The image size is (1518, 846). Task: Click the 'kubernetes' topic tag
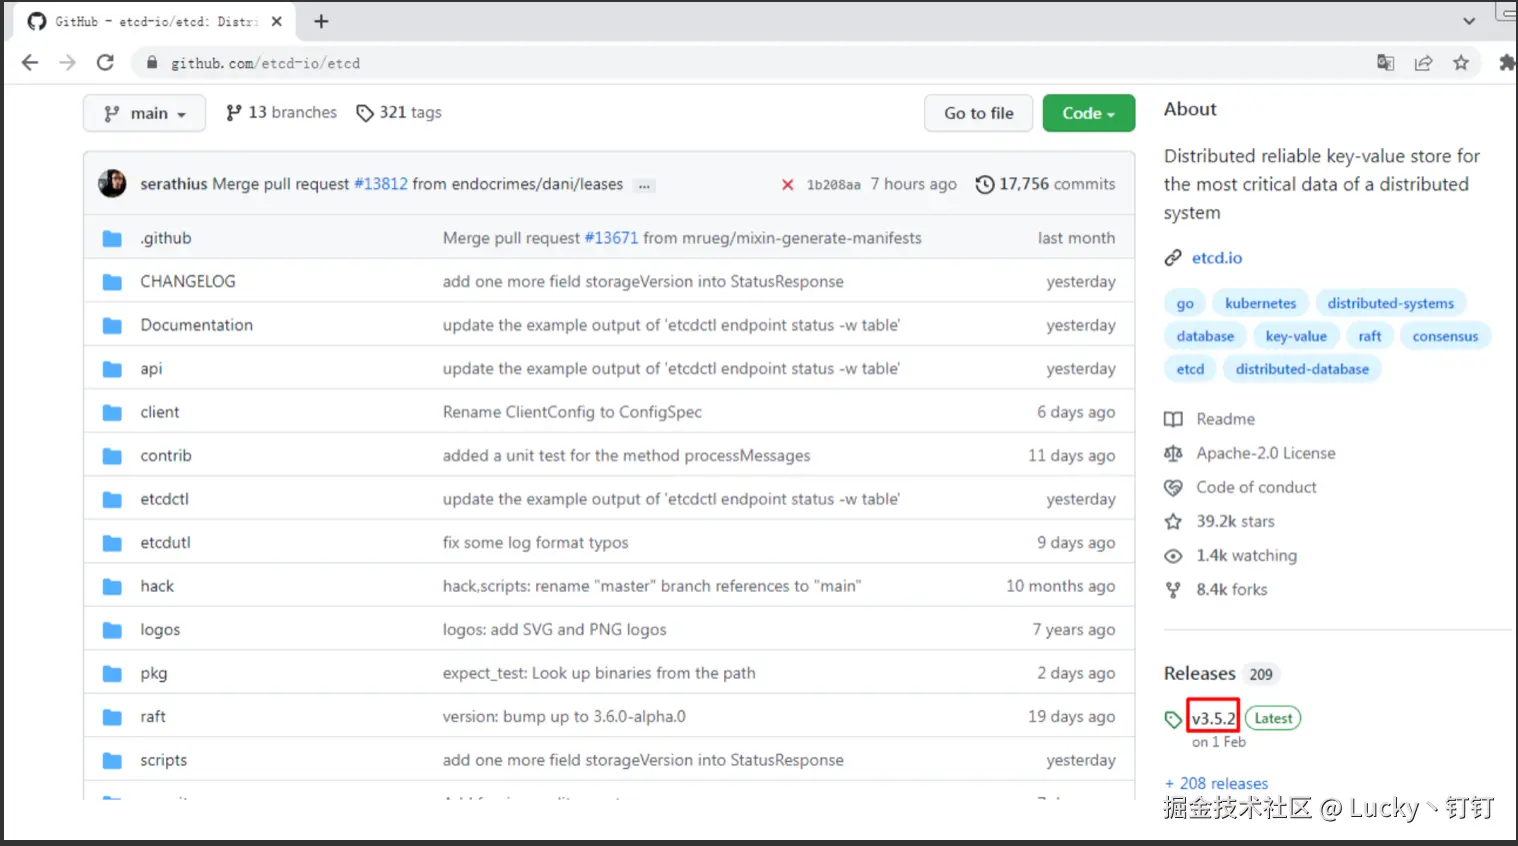1260,303
